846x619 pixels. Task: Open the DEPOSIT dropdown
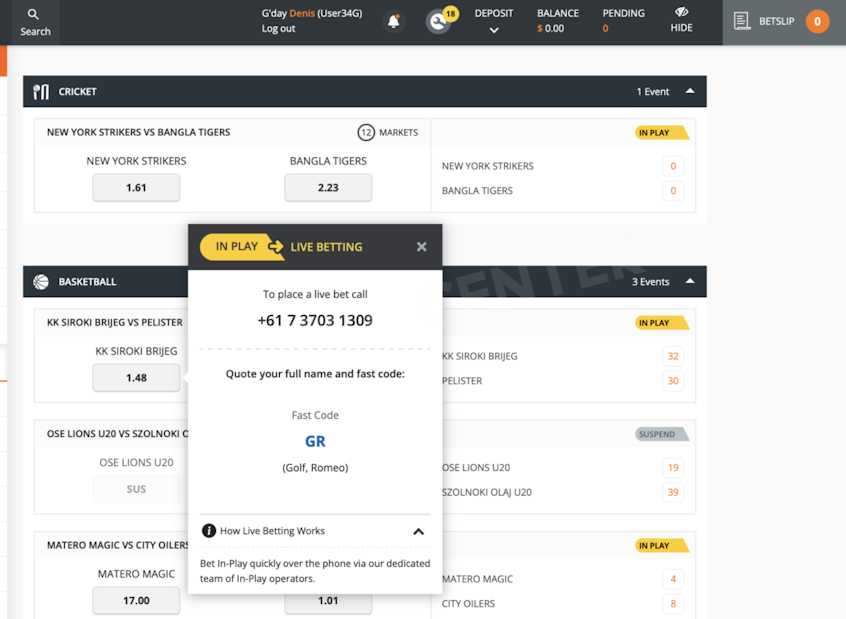click(494, 20)
